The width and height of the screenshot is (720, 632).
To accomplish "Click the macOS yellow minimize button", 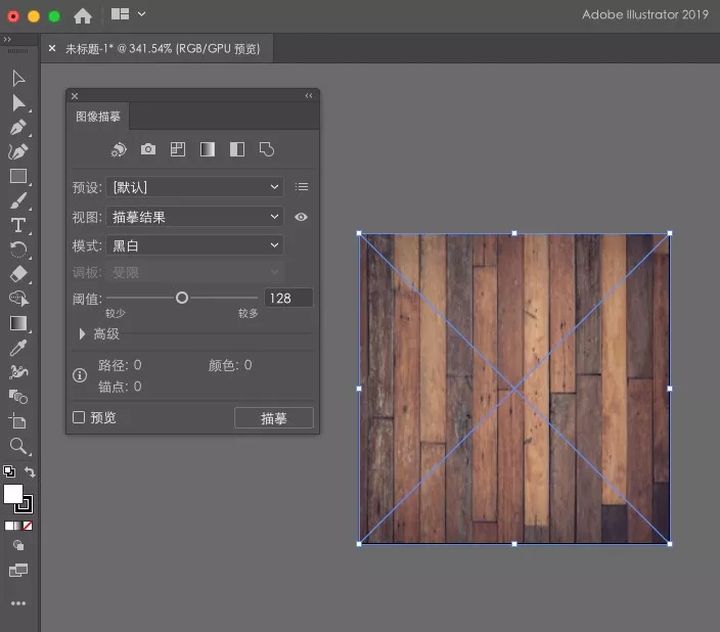I will point(34,17).
